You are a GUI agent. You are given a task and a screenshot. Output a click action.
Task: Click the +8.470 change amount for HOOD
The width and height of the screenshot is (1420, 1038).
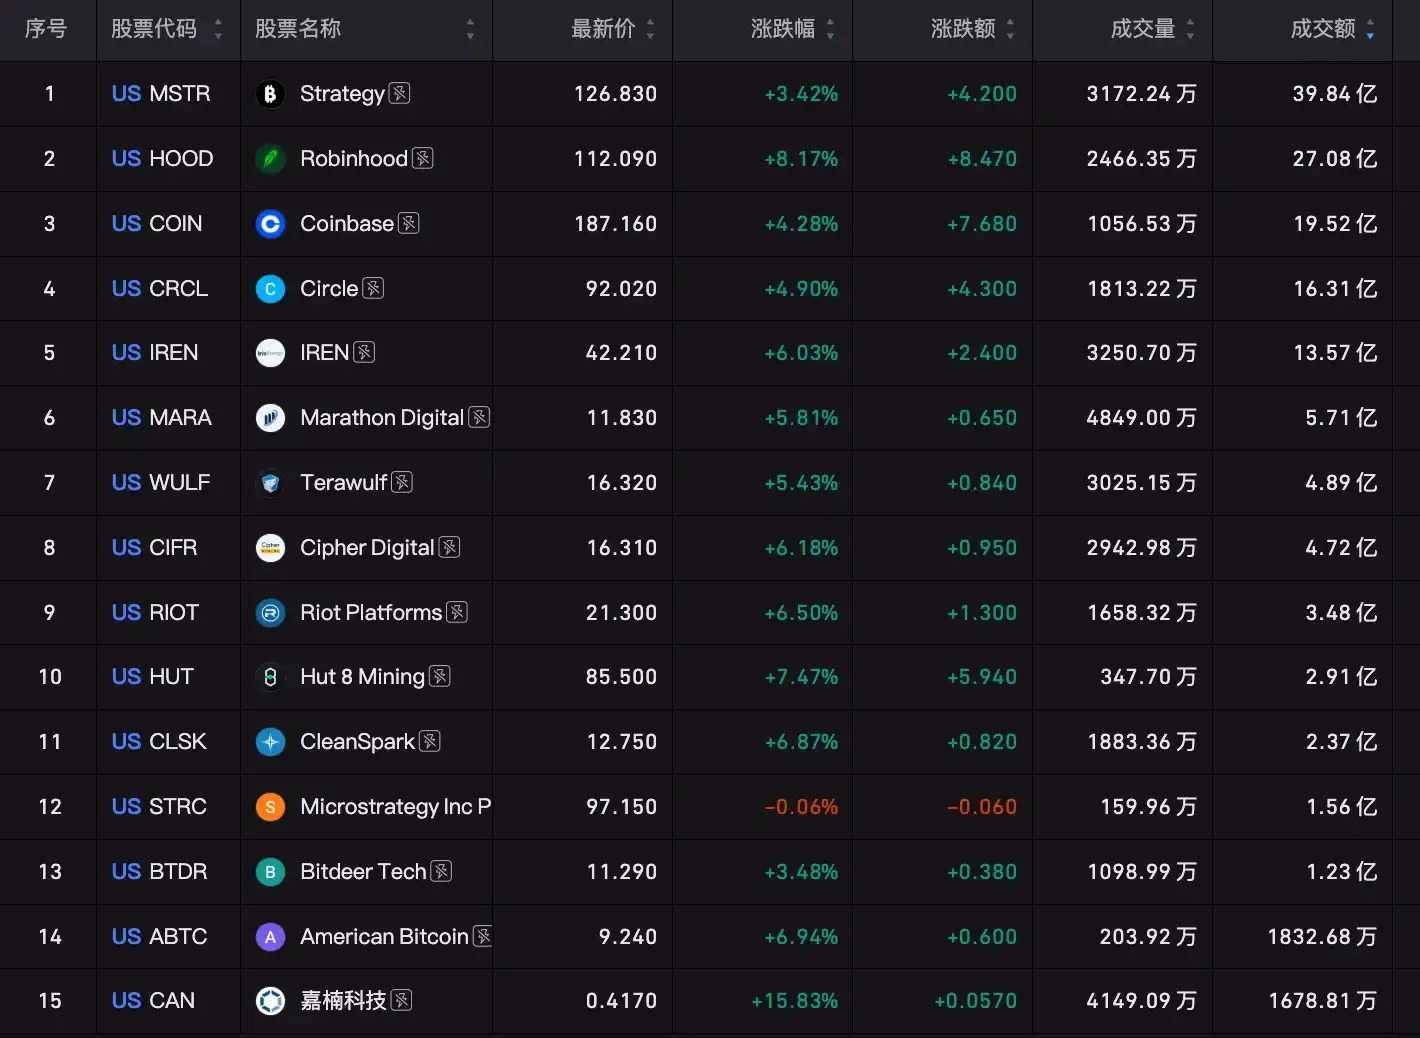[982, 159]
